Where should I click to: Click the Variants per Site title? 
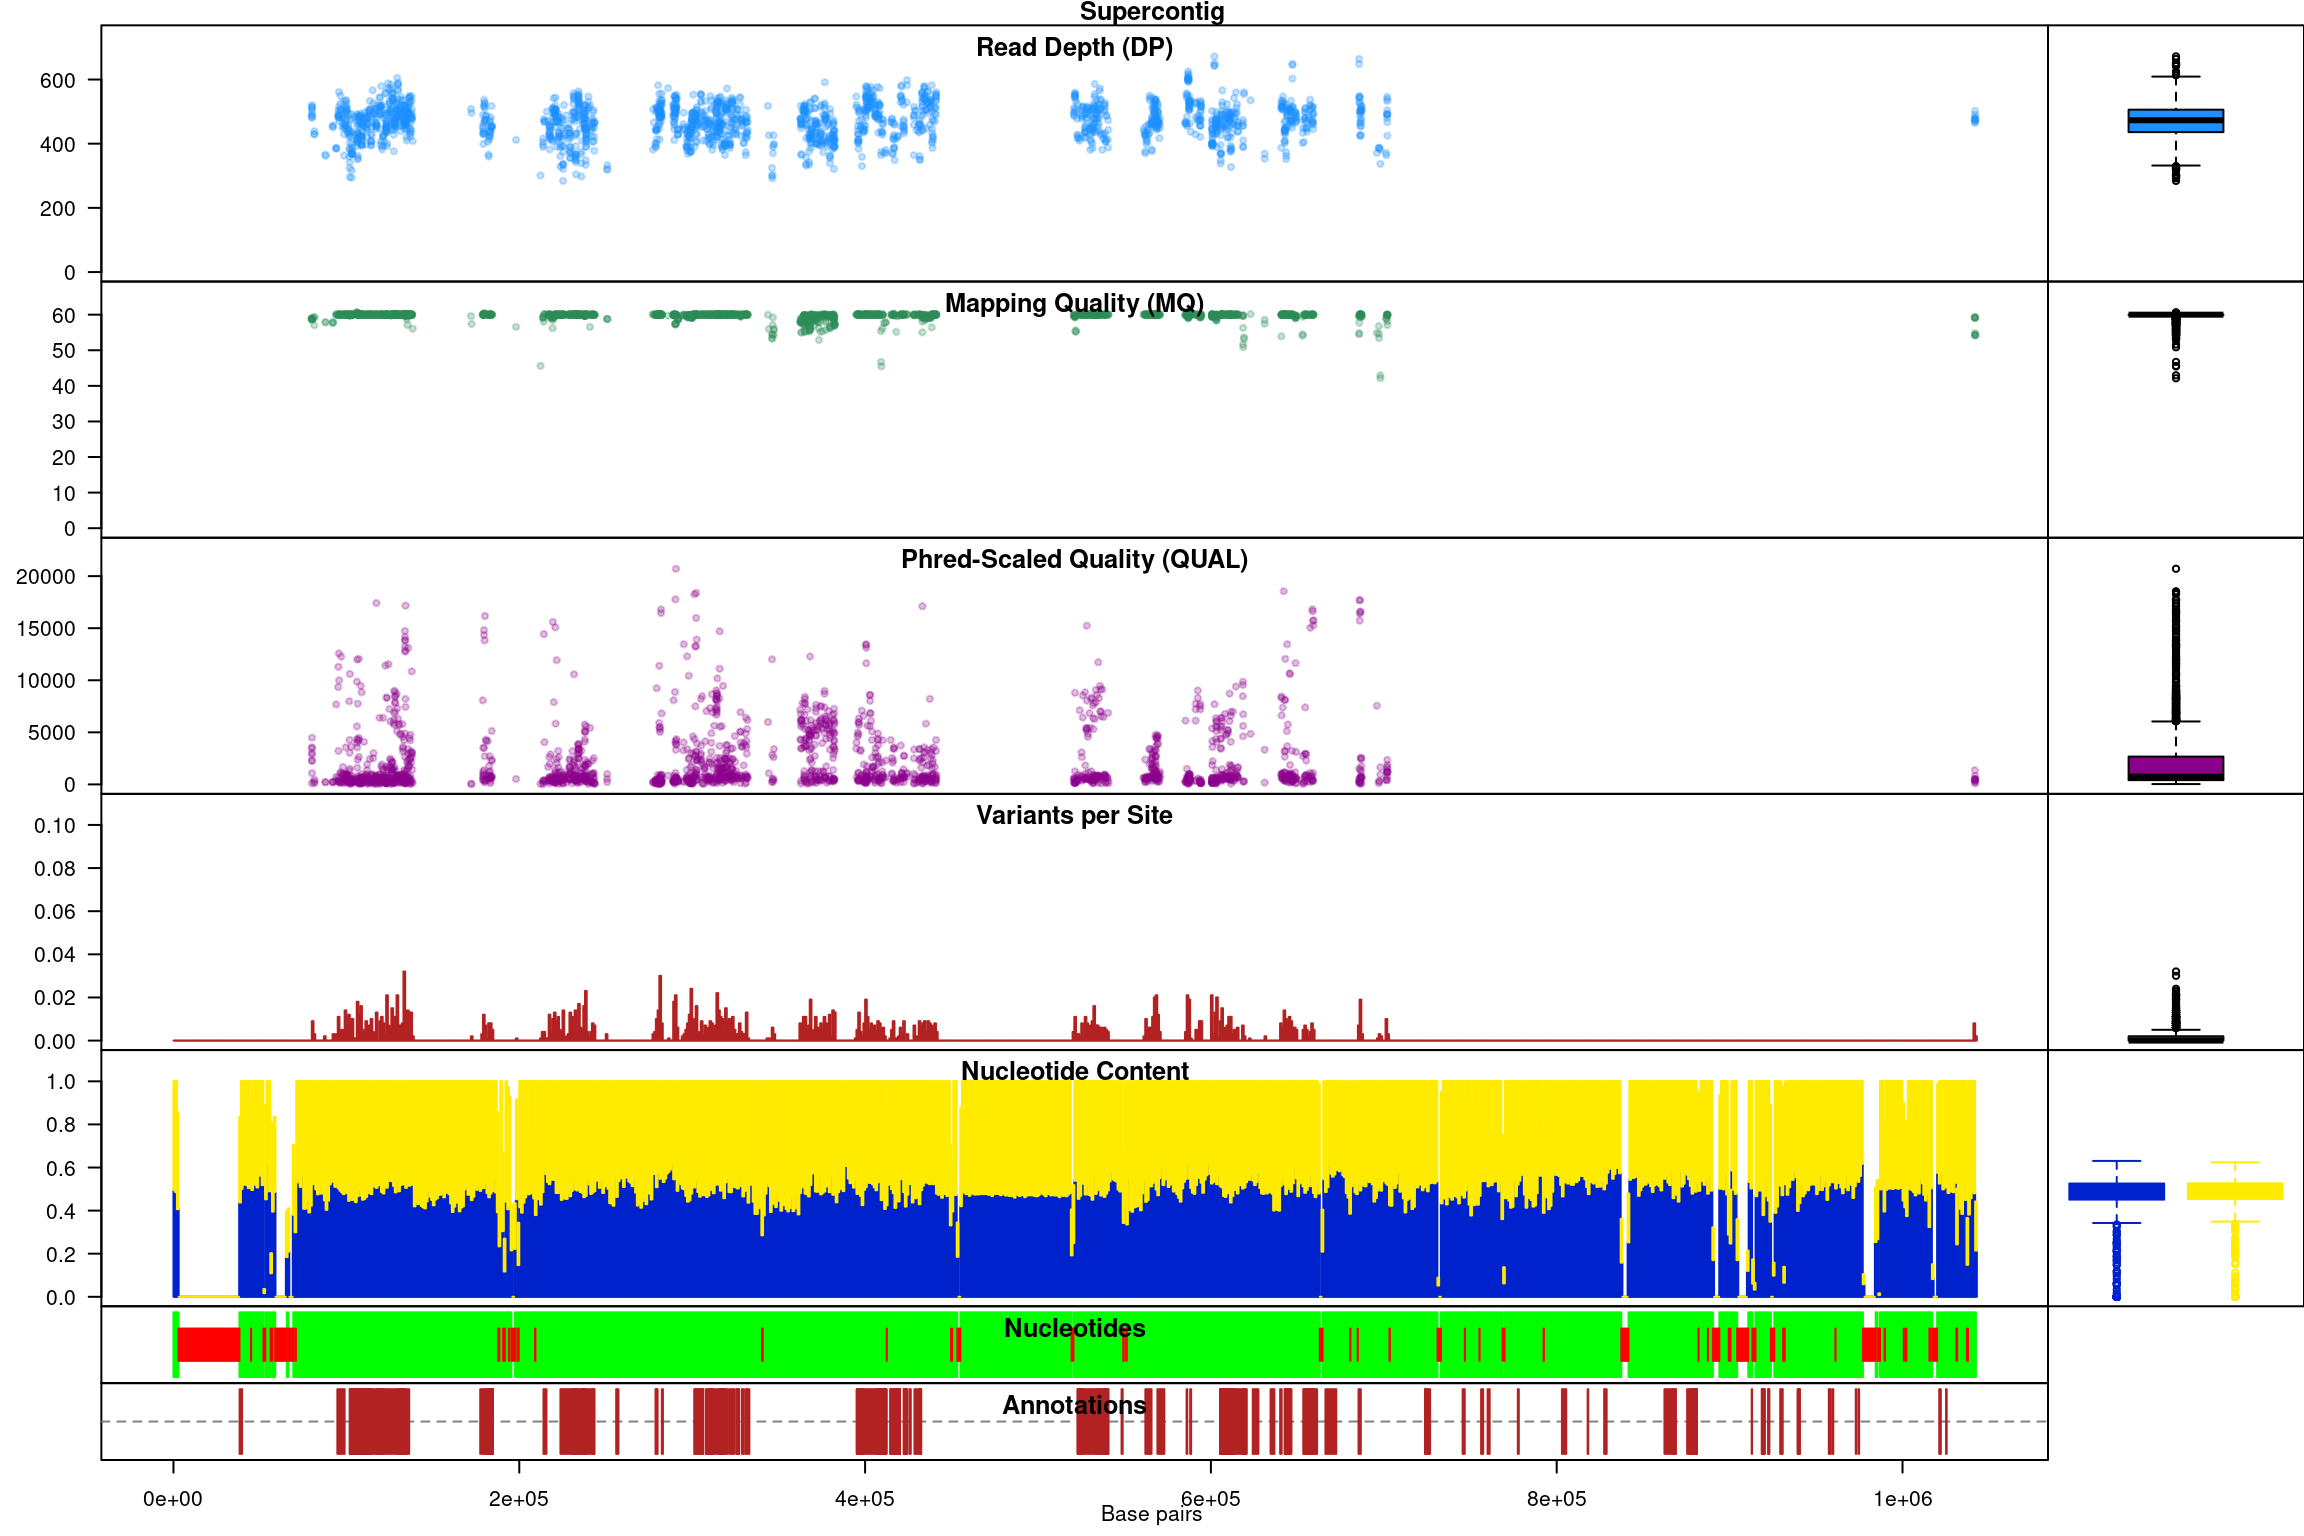click(x=1074, y=815)
